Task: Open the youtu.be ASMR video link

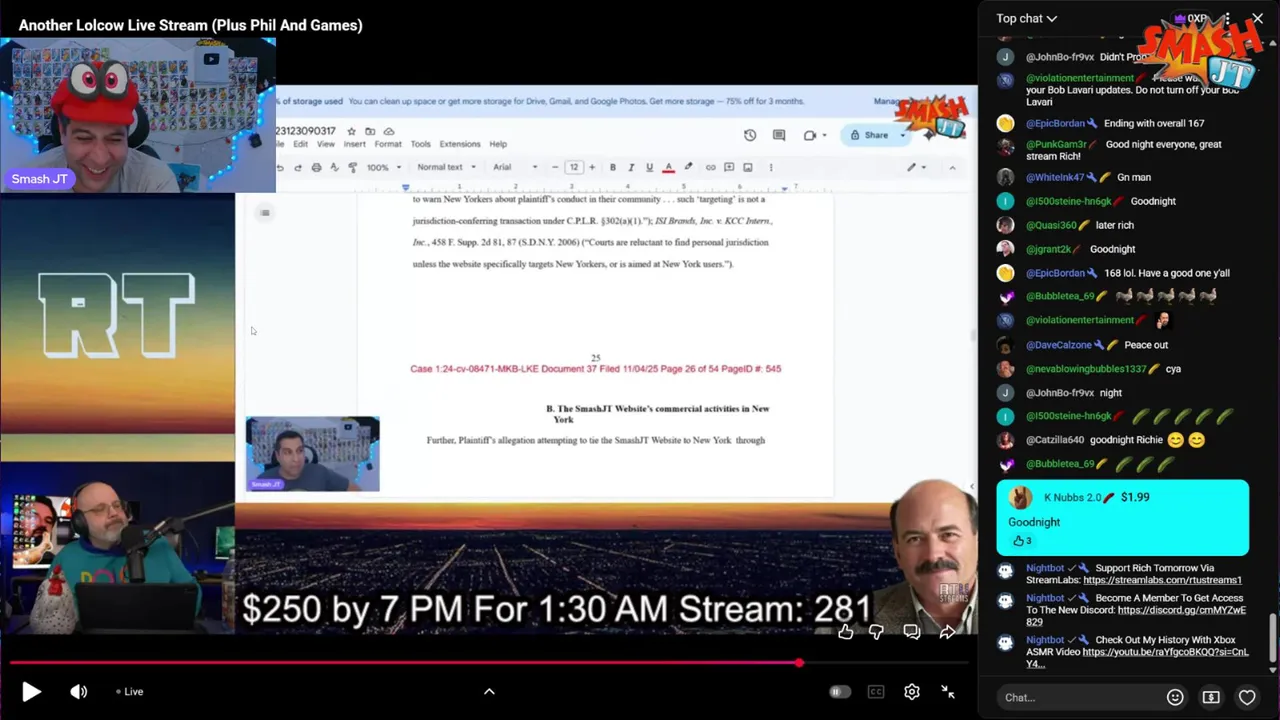Action: click(1138, 658)
